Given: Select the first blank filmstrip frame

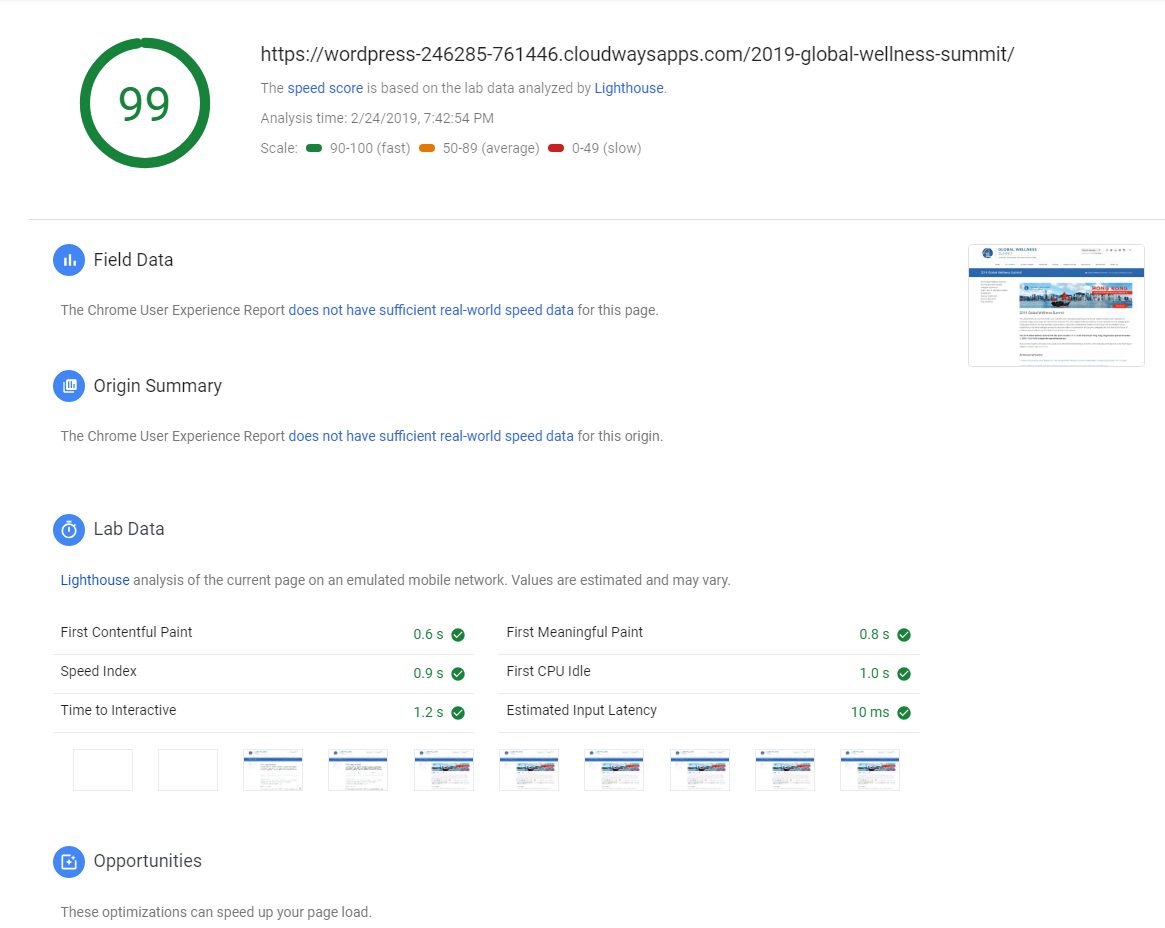Looking at the screenshot, I should [103, 770].
